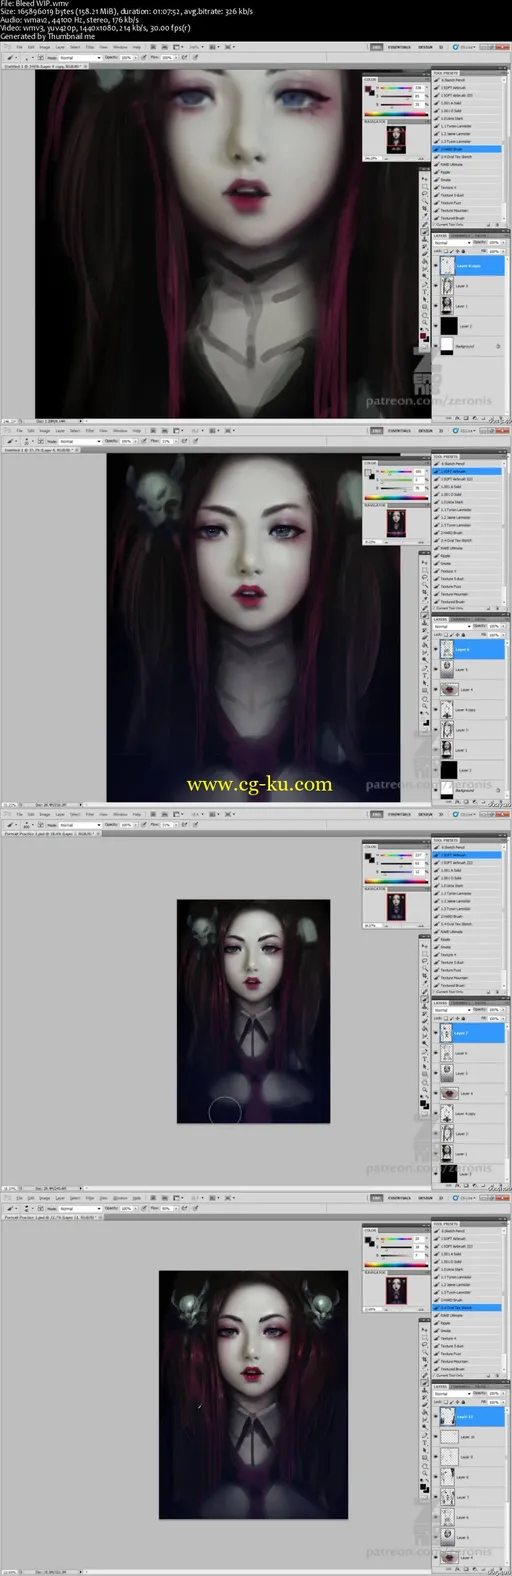512x1576 pixels.
Task: Select the Dodge tool in last frame
Action: point(424,1426)
